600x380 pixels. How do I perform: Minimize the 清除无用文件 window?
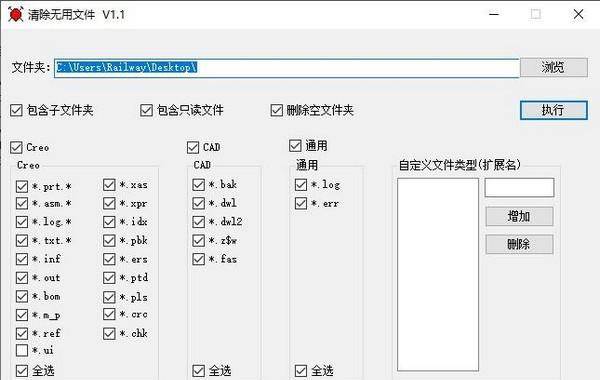[494, 15]
